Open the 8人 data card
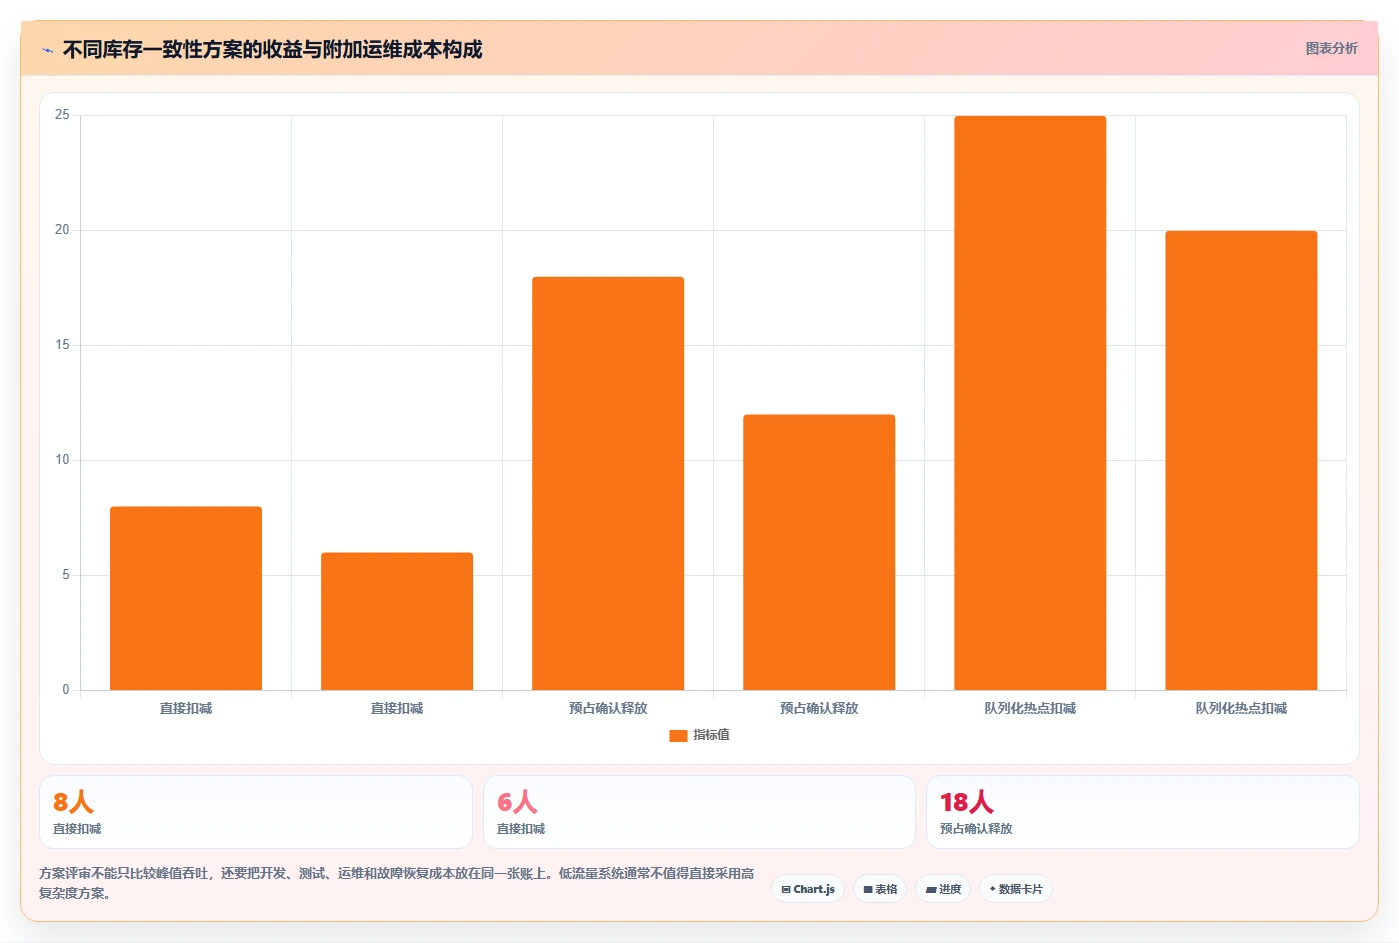 (x=256, y=812)
